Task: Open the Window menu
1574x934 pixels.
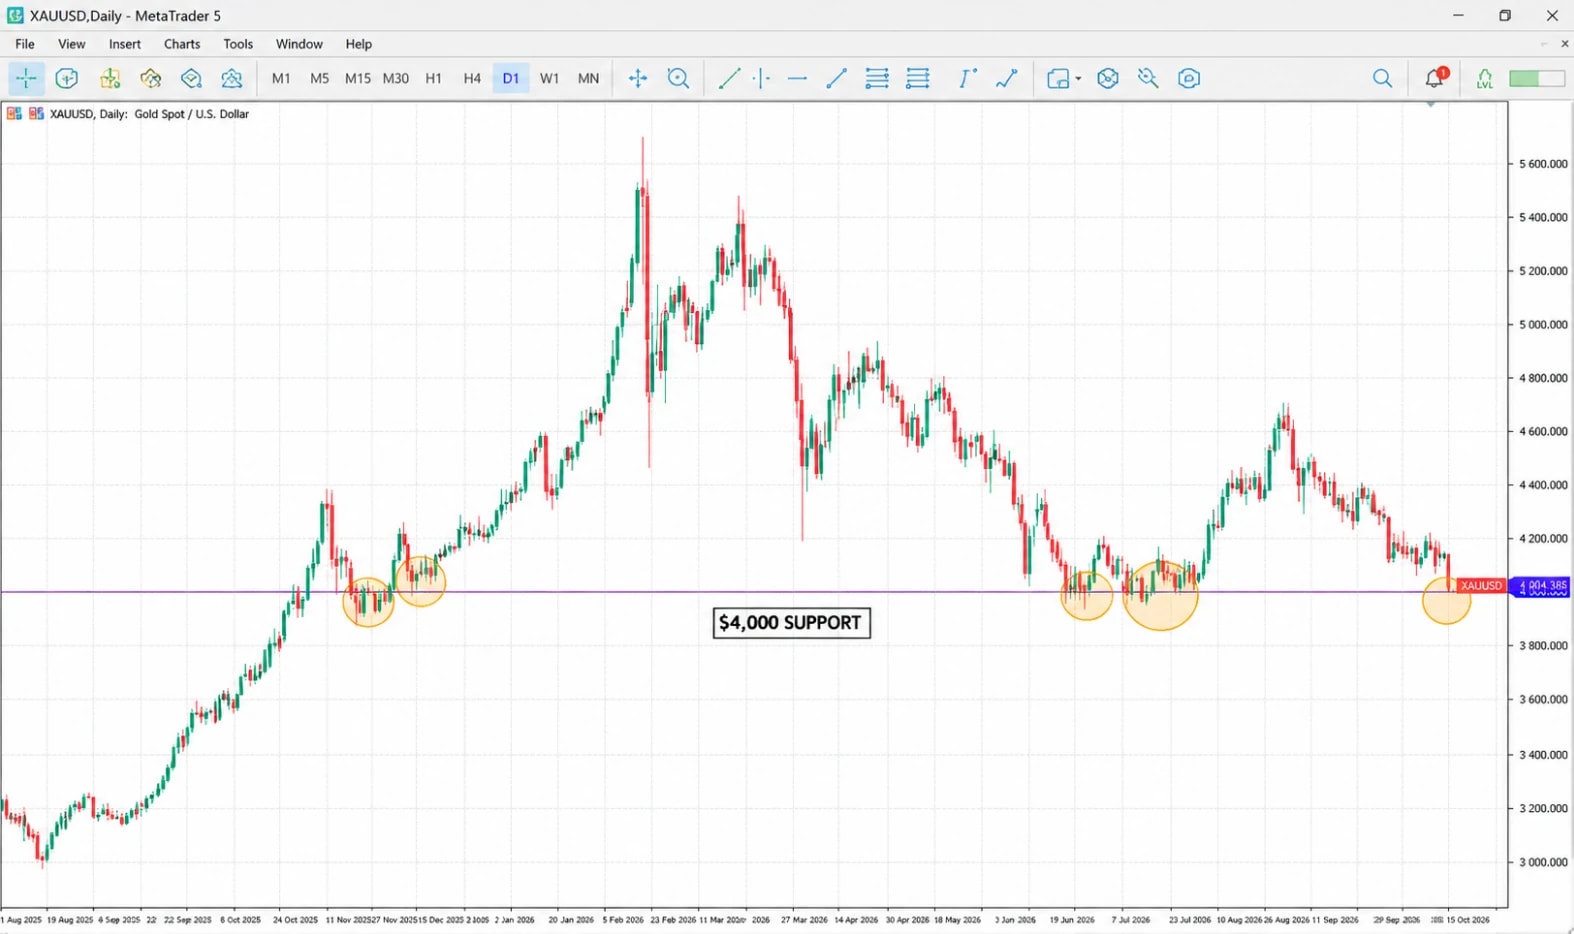Action: pyautogui.click(x=299, y=44)
